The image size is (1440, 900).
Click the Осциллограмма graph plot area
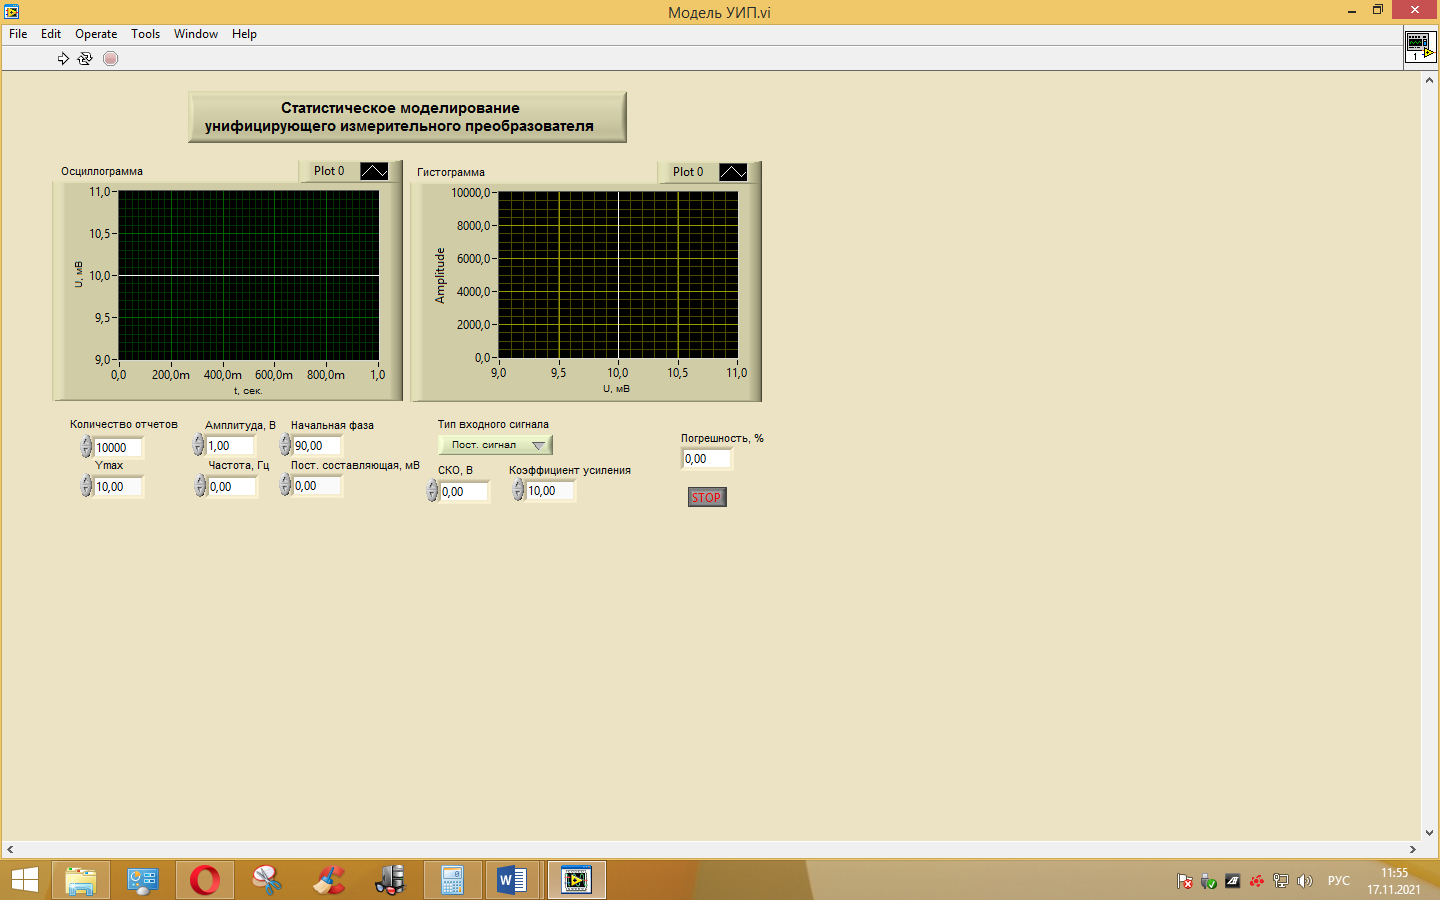(248, 275)
